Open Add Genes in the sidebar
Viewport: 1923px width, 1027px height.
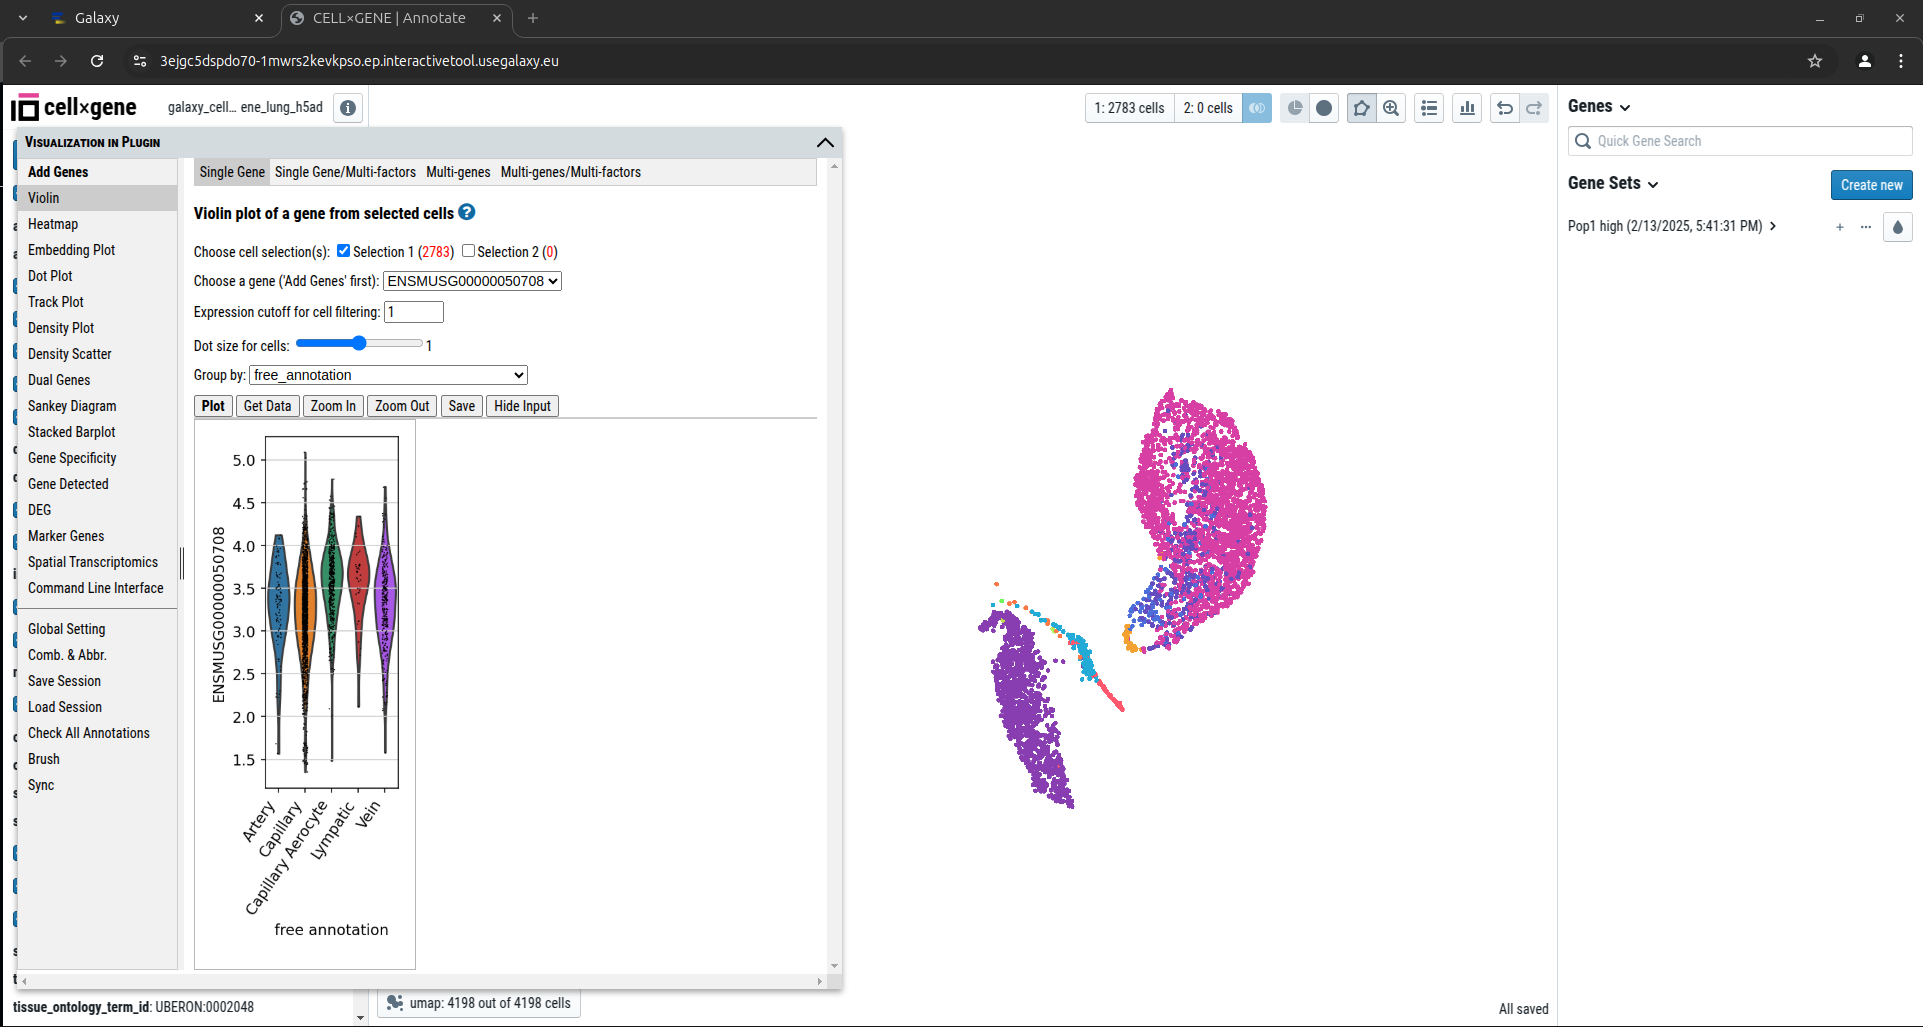58,172
